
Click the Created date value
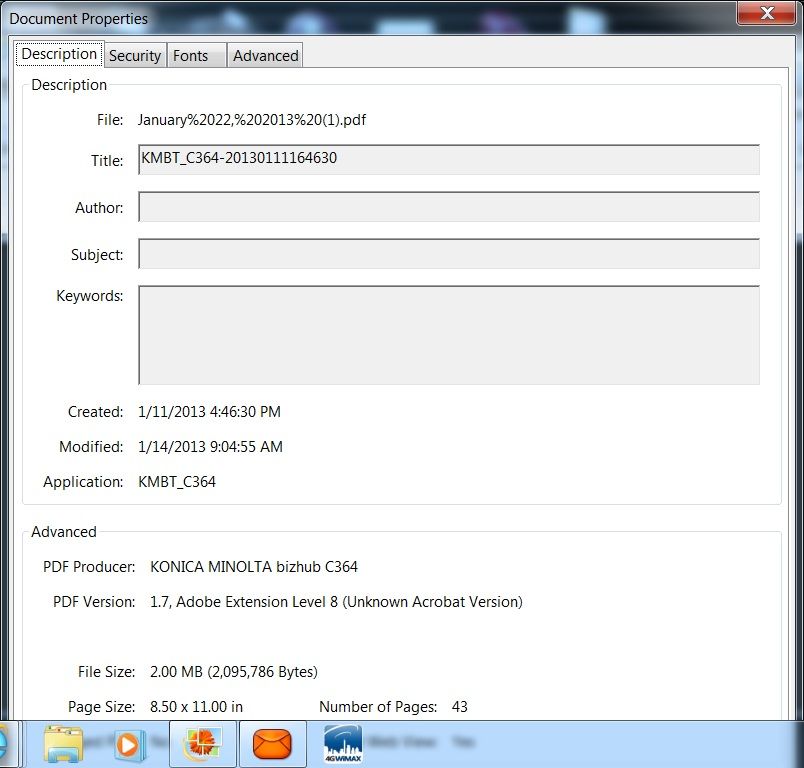point(209,412)
